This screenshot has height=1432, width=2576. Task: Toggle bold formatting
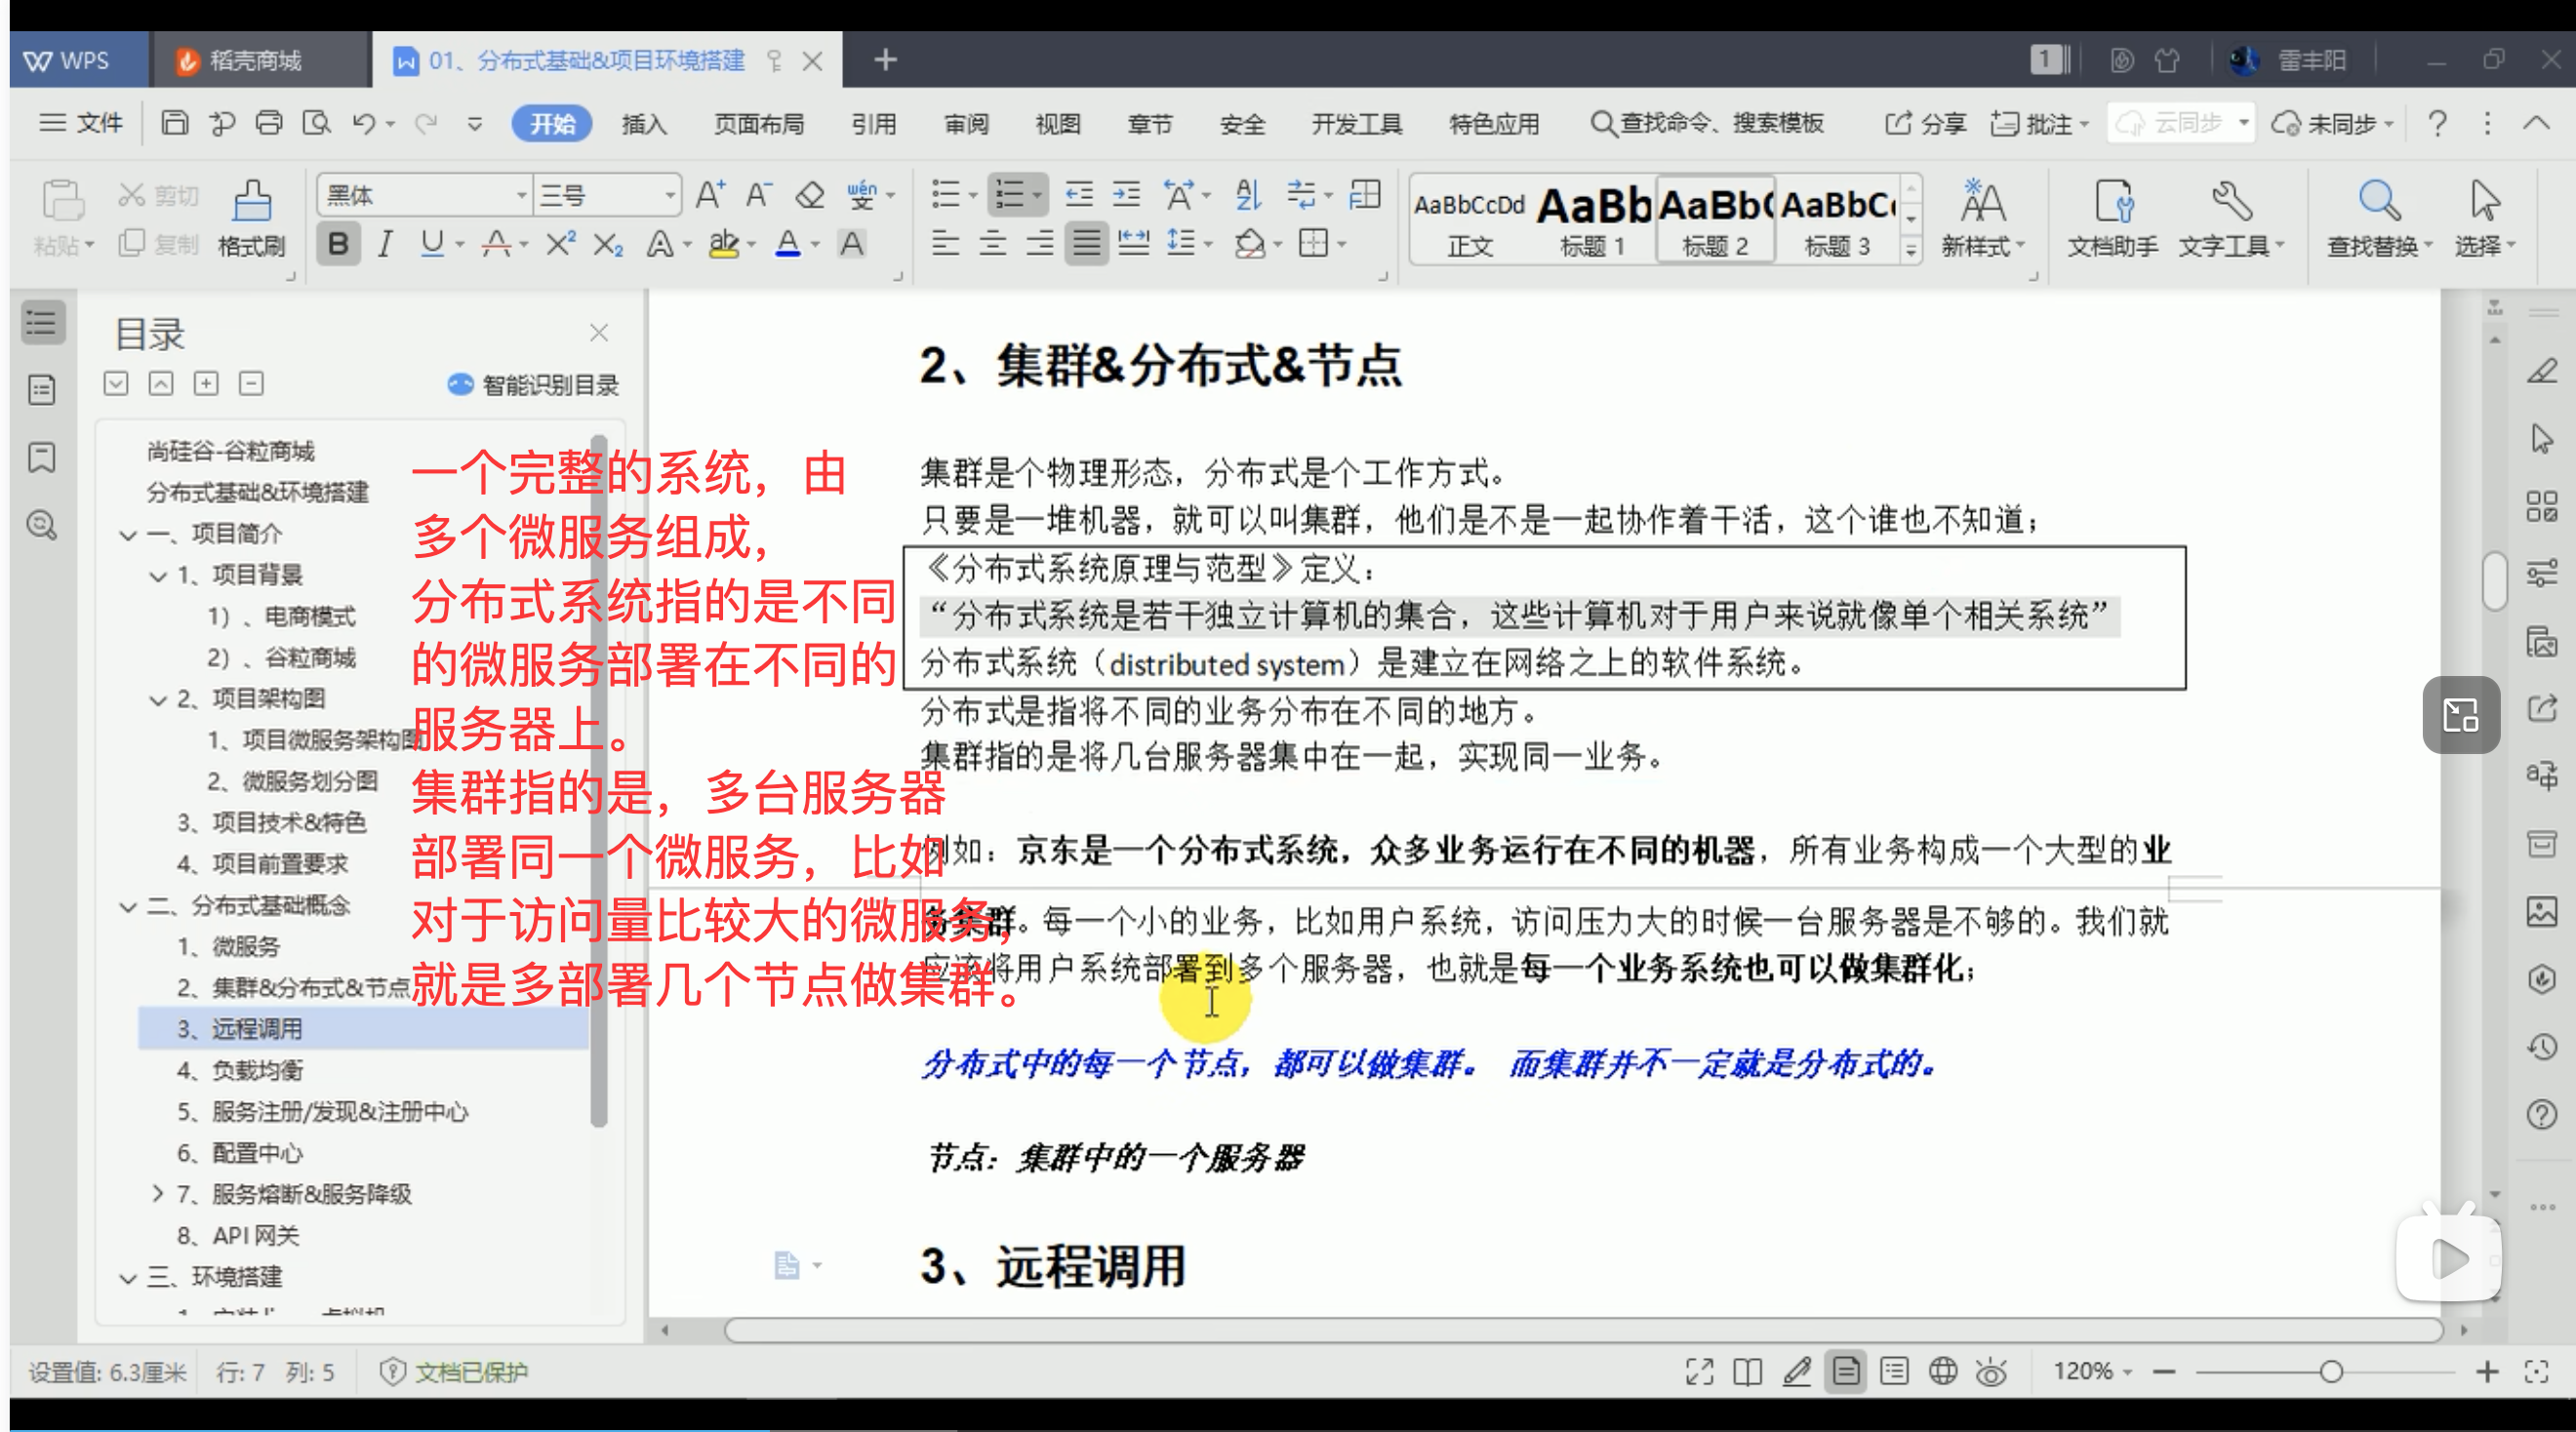(338, 244)
